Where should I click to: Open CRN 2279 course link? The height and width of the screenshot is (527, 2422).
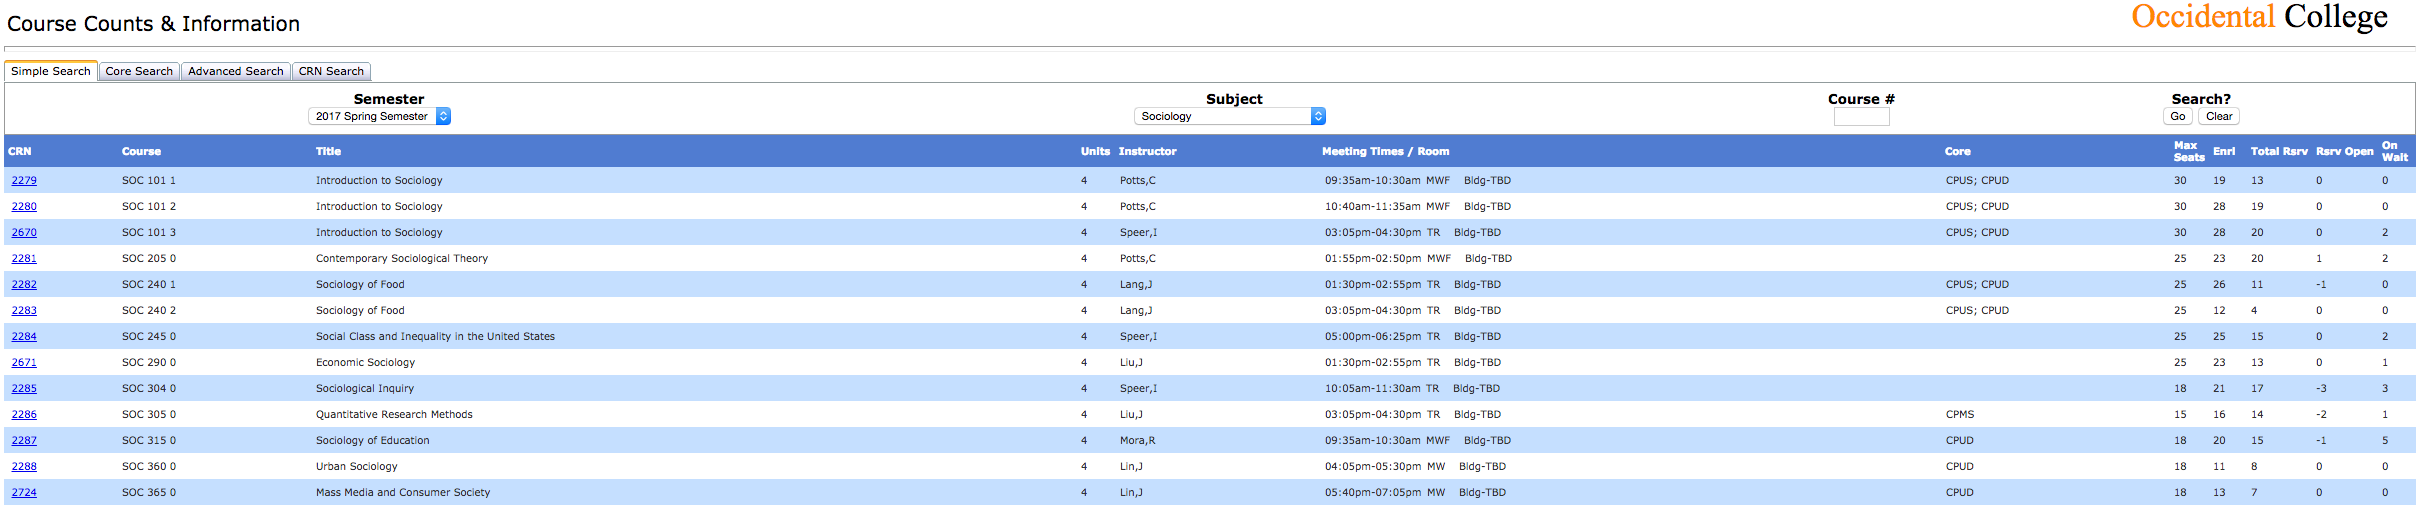(24, 181)
